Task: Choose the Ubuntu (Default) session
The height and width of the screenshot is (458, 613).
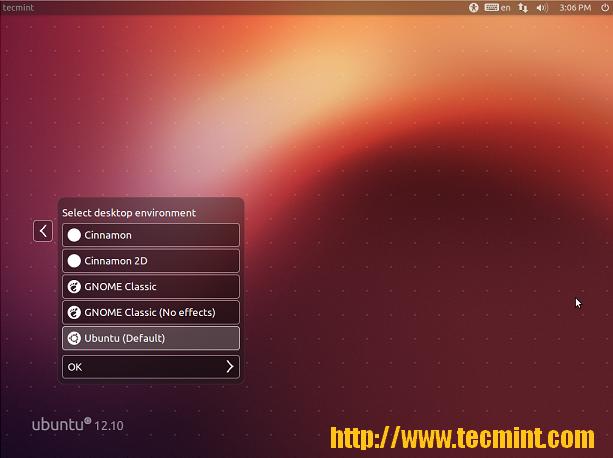Action: (x=151, y=338)
